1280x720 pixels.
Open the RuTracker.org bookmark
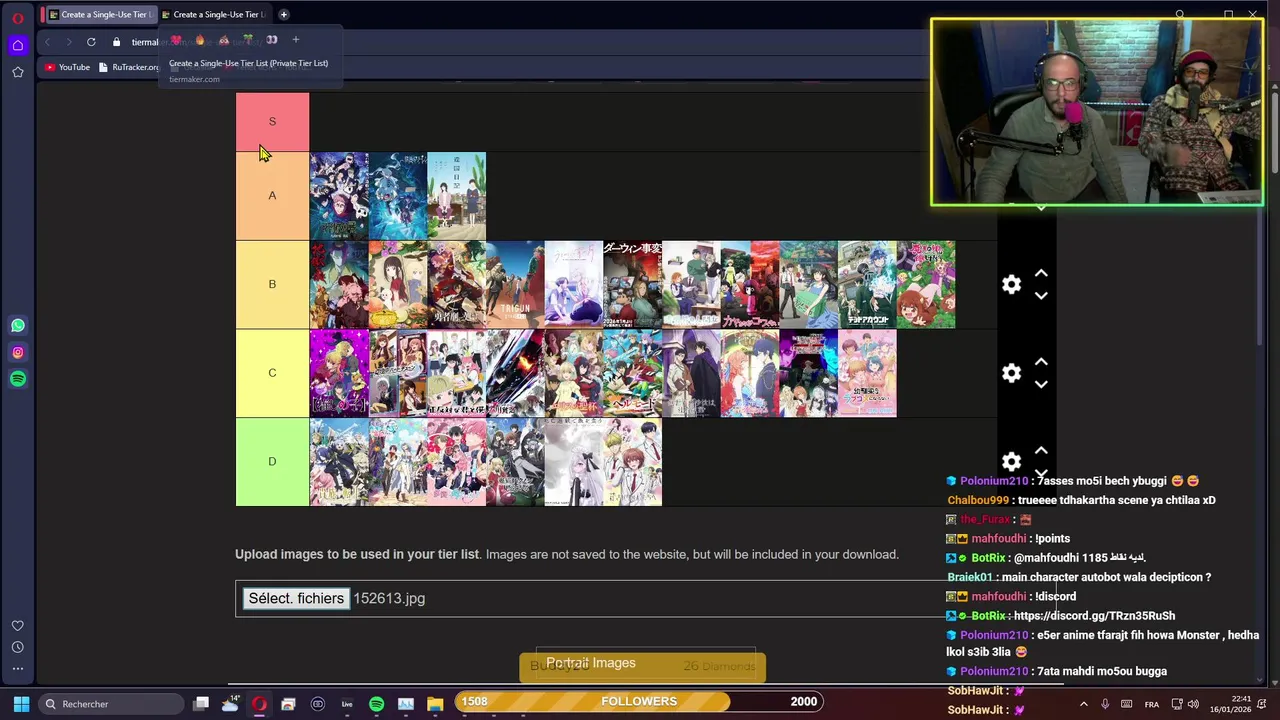(x=129, y=67)
